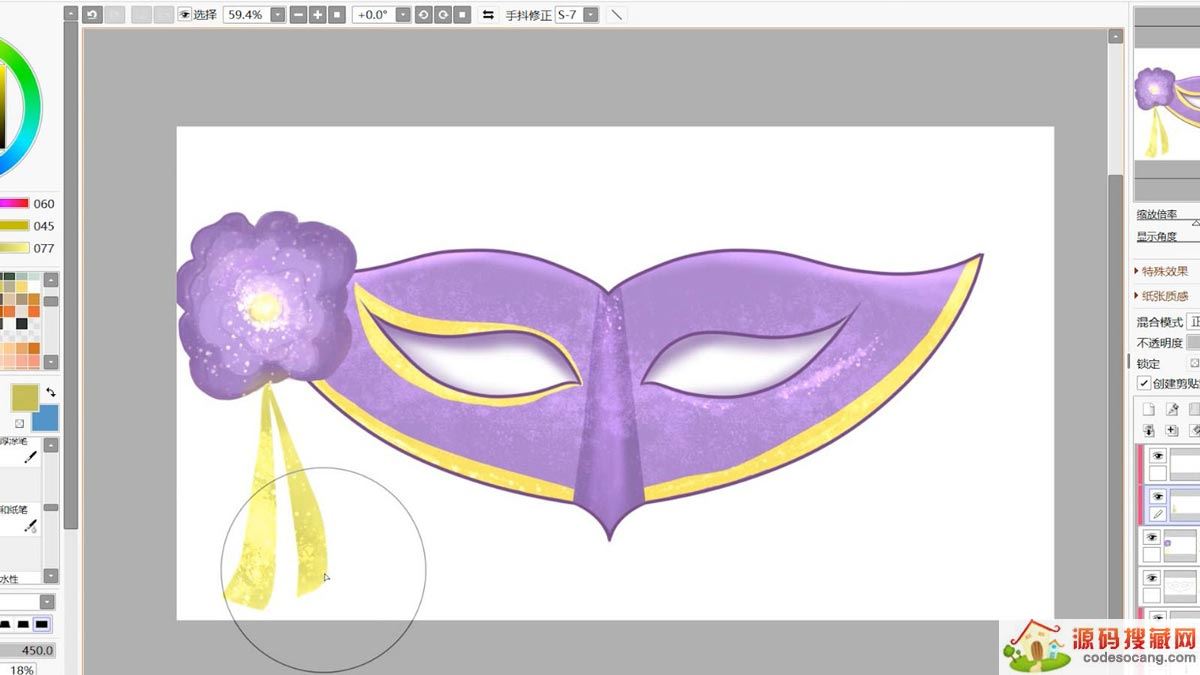The image size is (1200, 675).
Task: Click the undo arrow in top toolbar
Action: tap(92, 15)
